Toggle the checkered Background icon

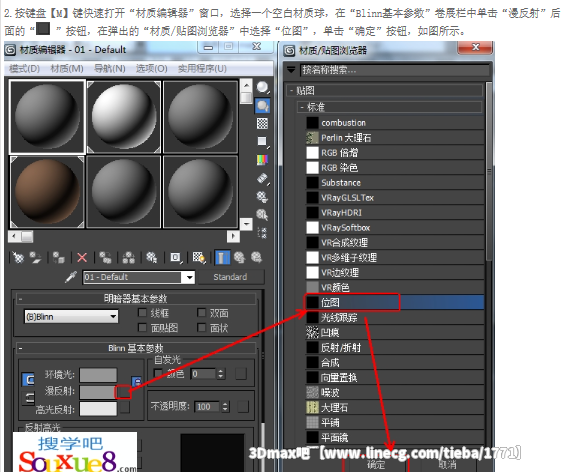(x=262, y=123)
